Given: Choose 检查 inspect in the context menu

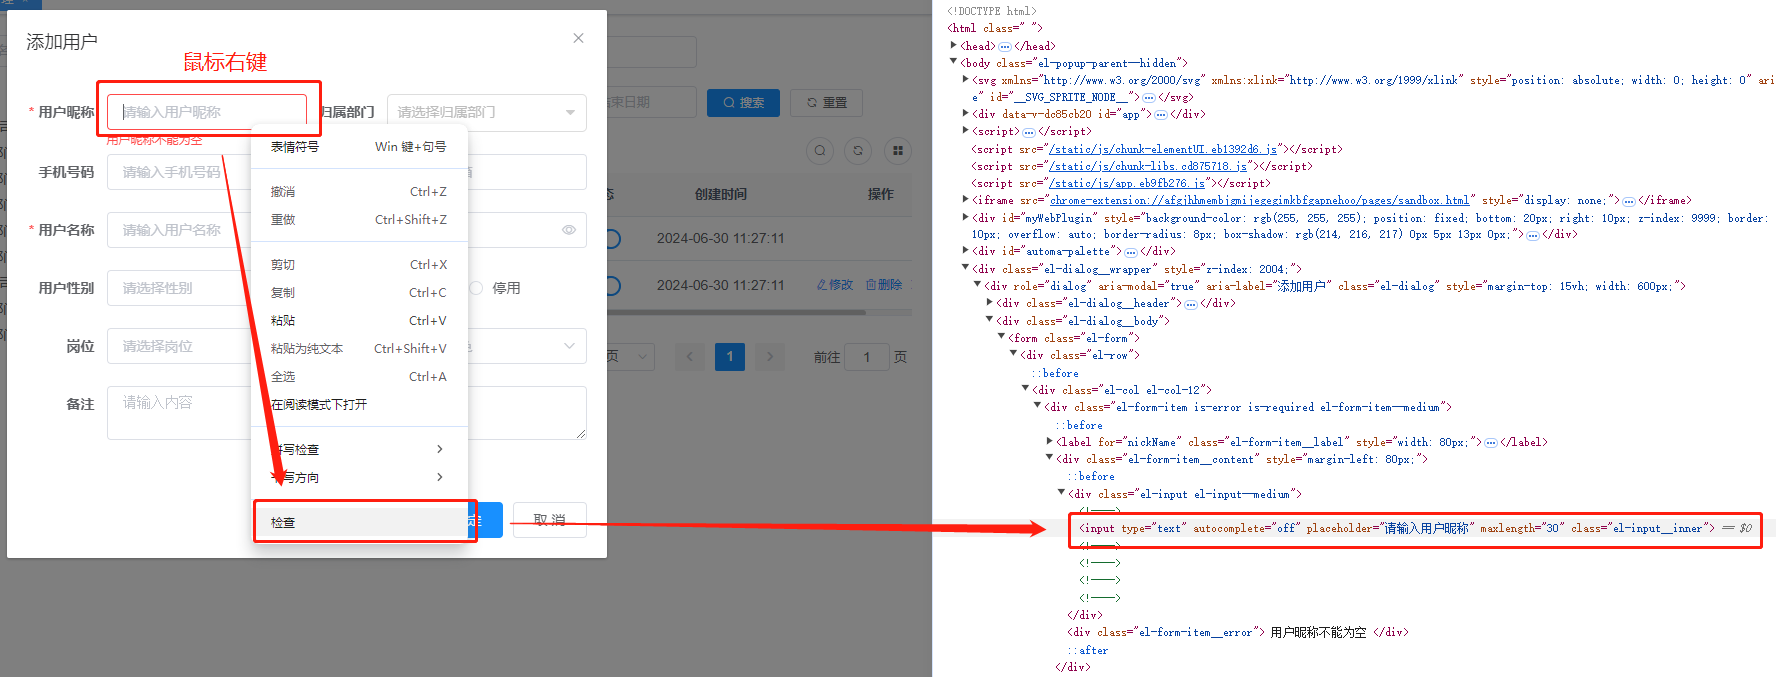Looking at the screenshot, I should pos(359,522).
